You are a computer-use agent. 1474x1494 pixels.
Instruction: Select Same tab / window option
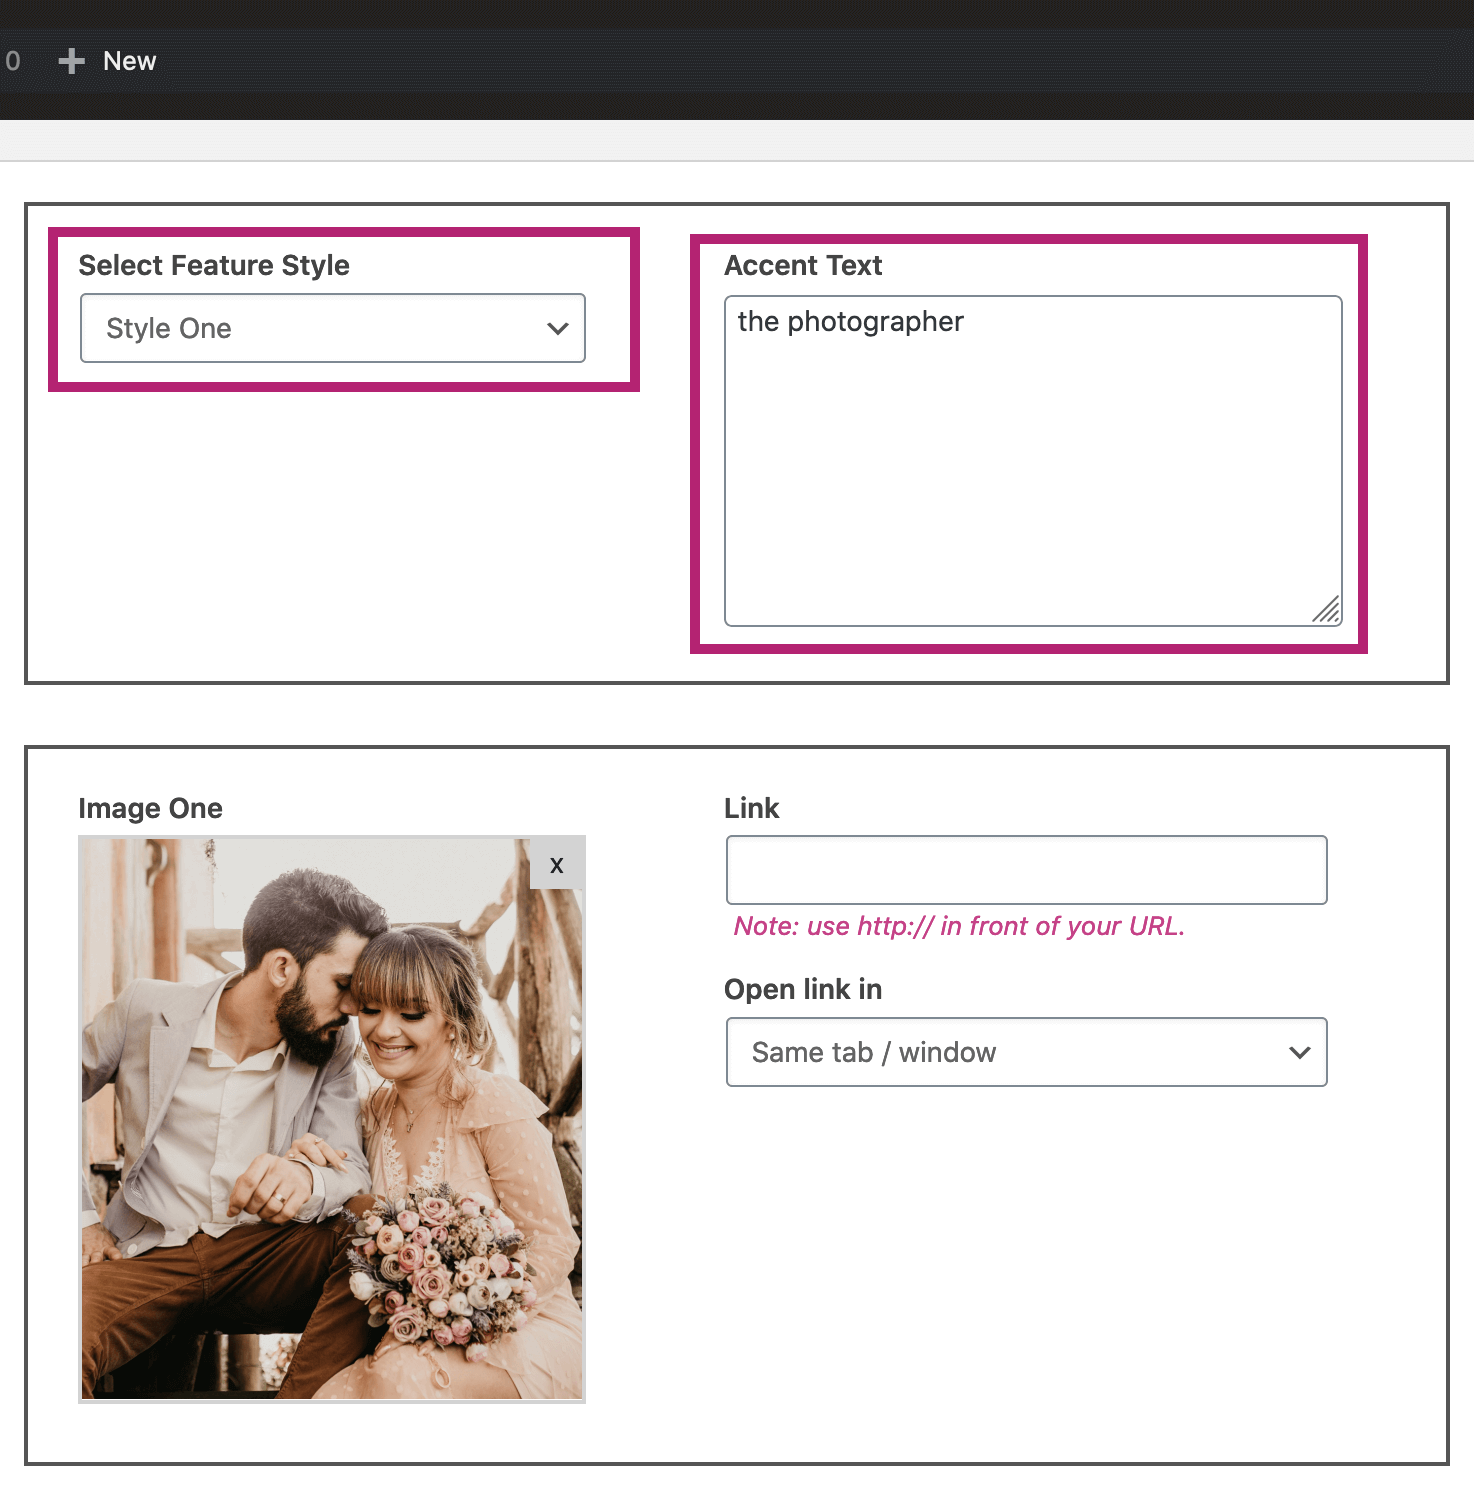click(1025, 1052)
